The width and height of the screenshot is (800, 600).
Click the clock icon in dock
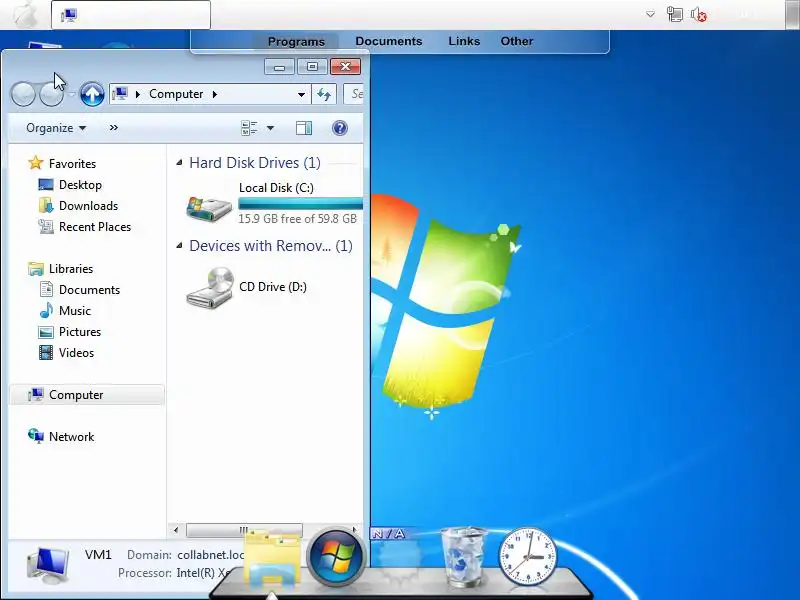click(x=527, y=557)
